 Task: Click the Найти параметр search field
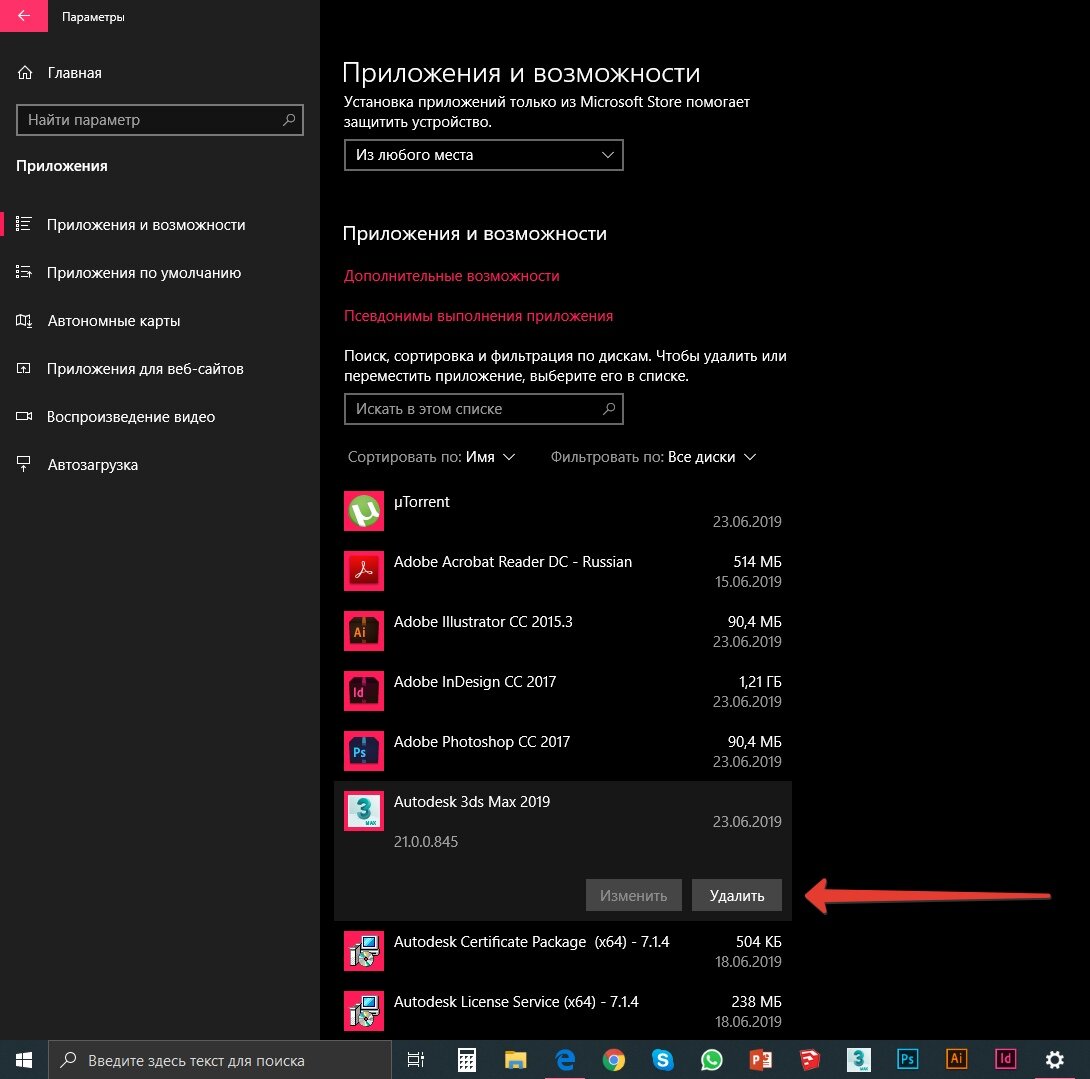[x=159, y=120]
